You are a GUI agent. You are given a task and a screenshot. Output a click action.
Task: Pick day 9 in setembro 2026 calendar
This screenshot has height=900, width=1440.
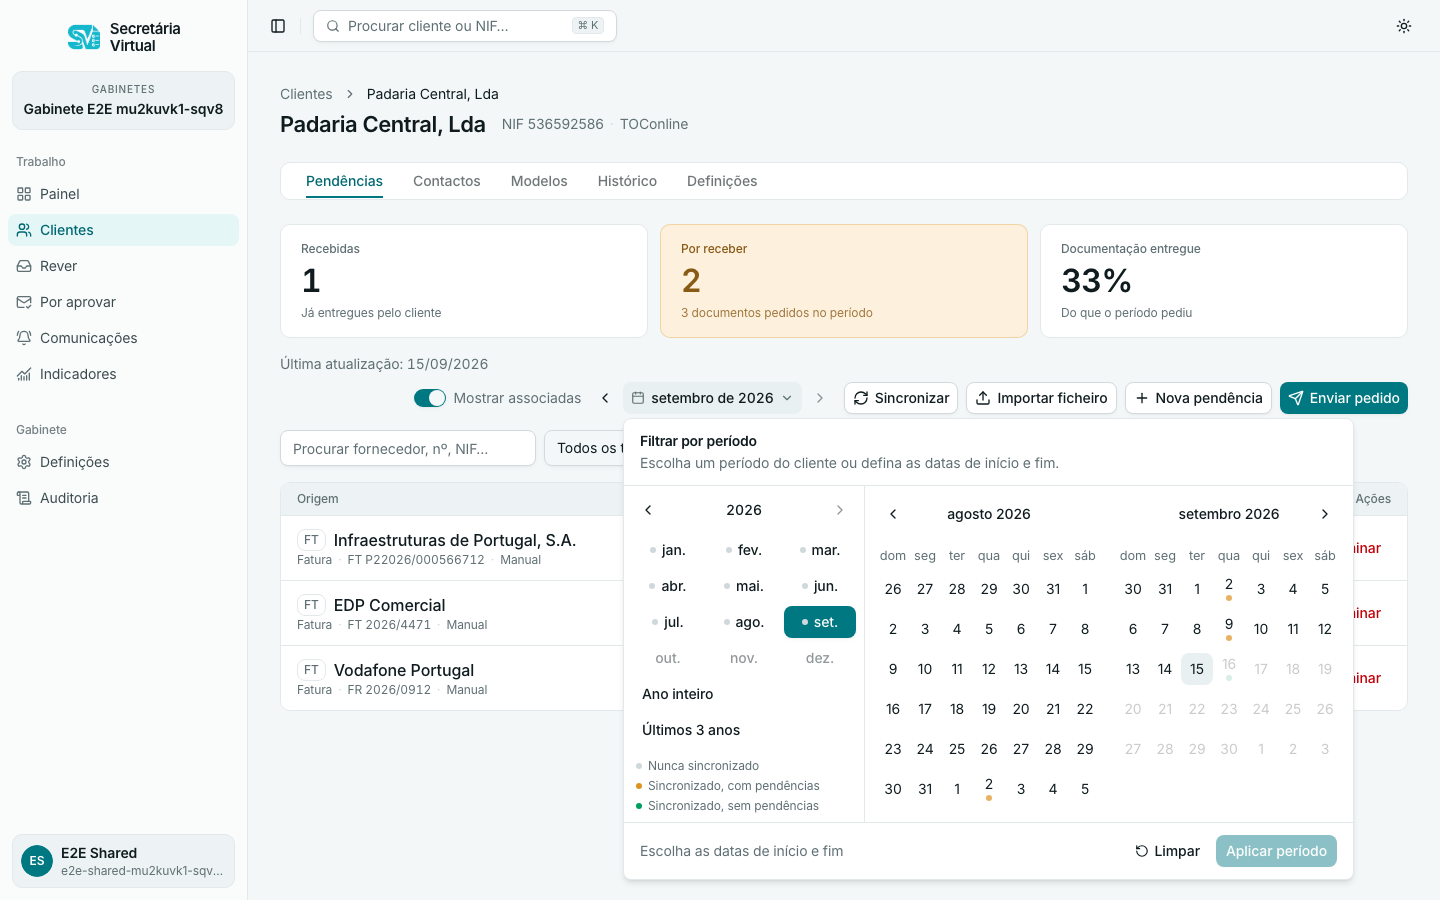1229,629
